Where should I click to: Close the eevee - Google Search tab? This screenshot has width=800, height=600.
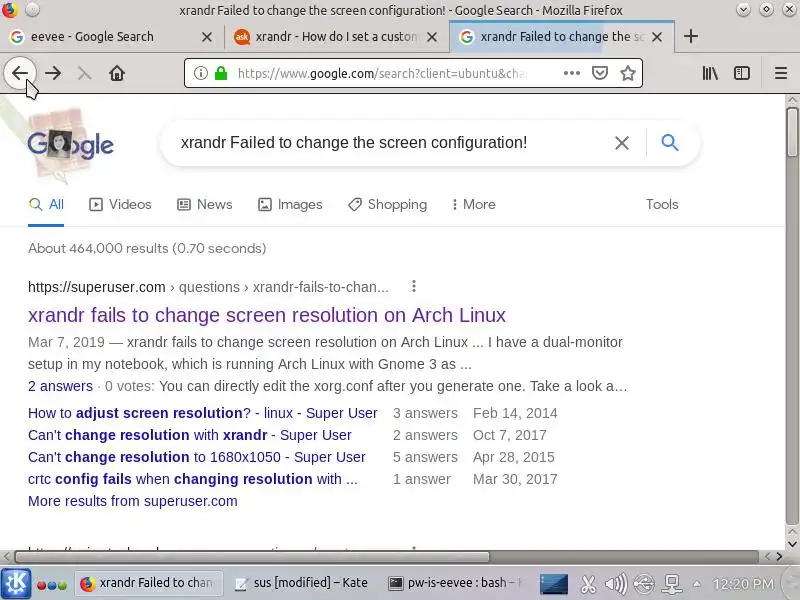click(x=207, y=37)
